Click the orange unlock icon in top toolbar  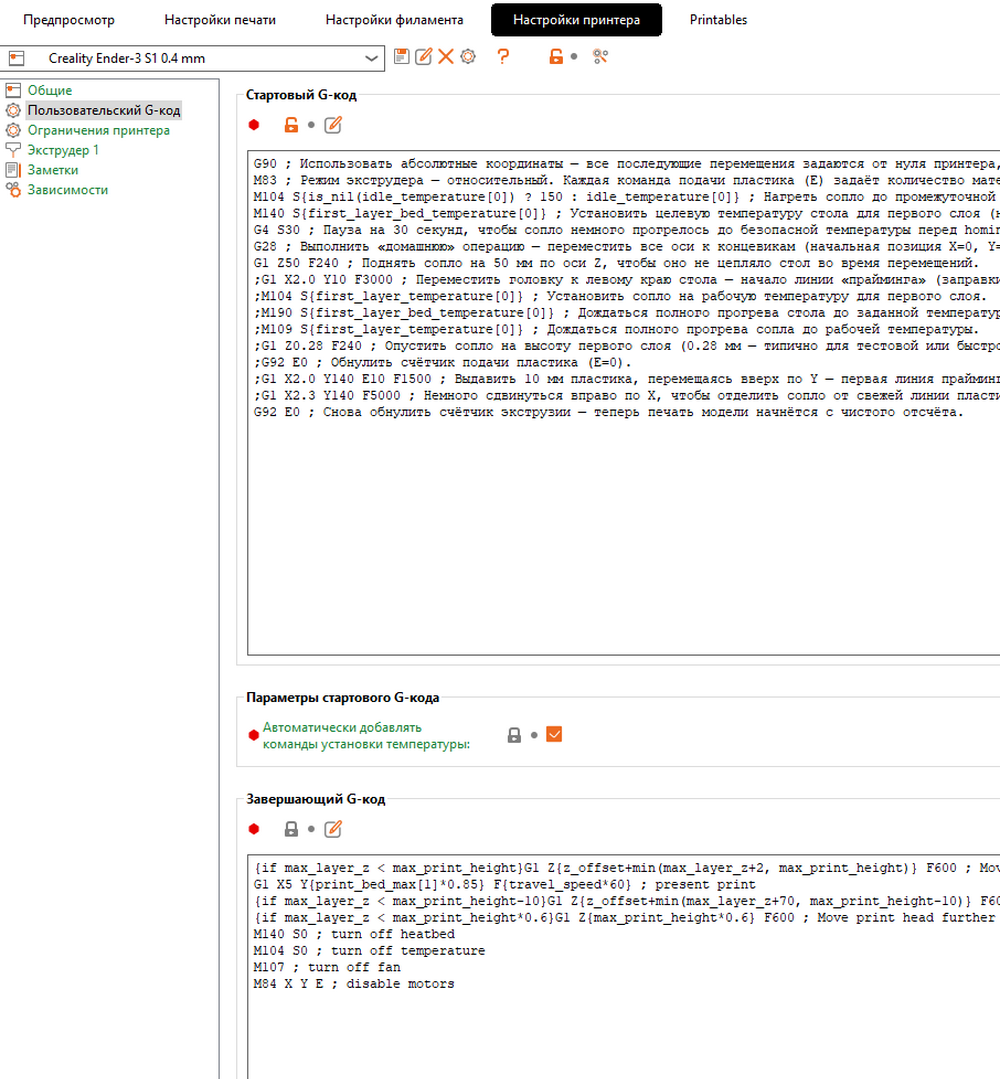(x=556, y=57)
